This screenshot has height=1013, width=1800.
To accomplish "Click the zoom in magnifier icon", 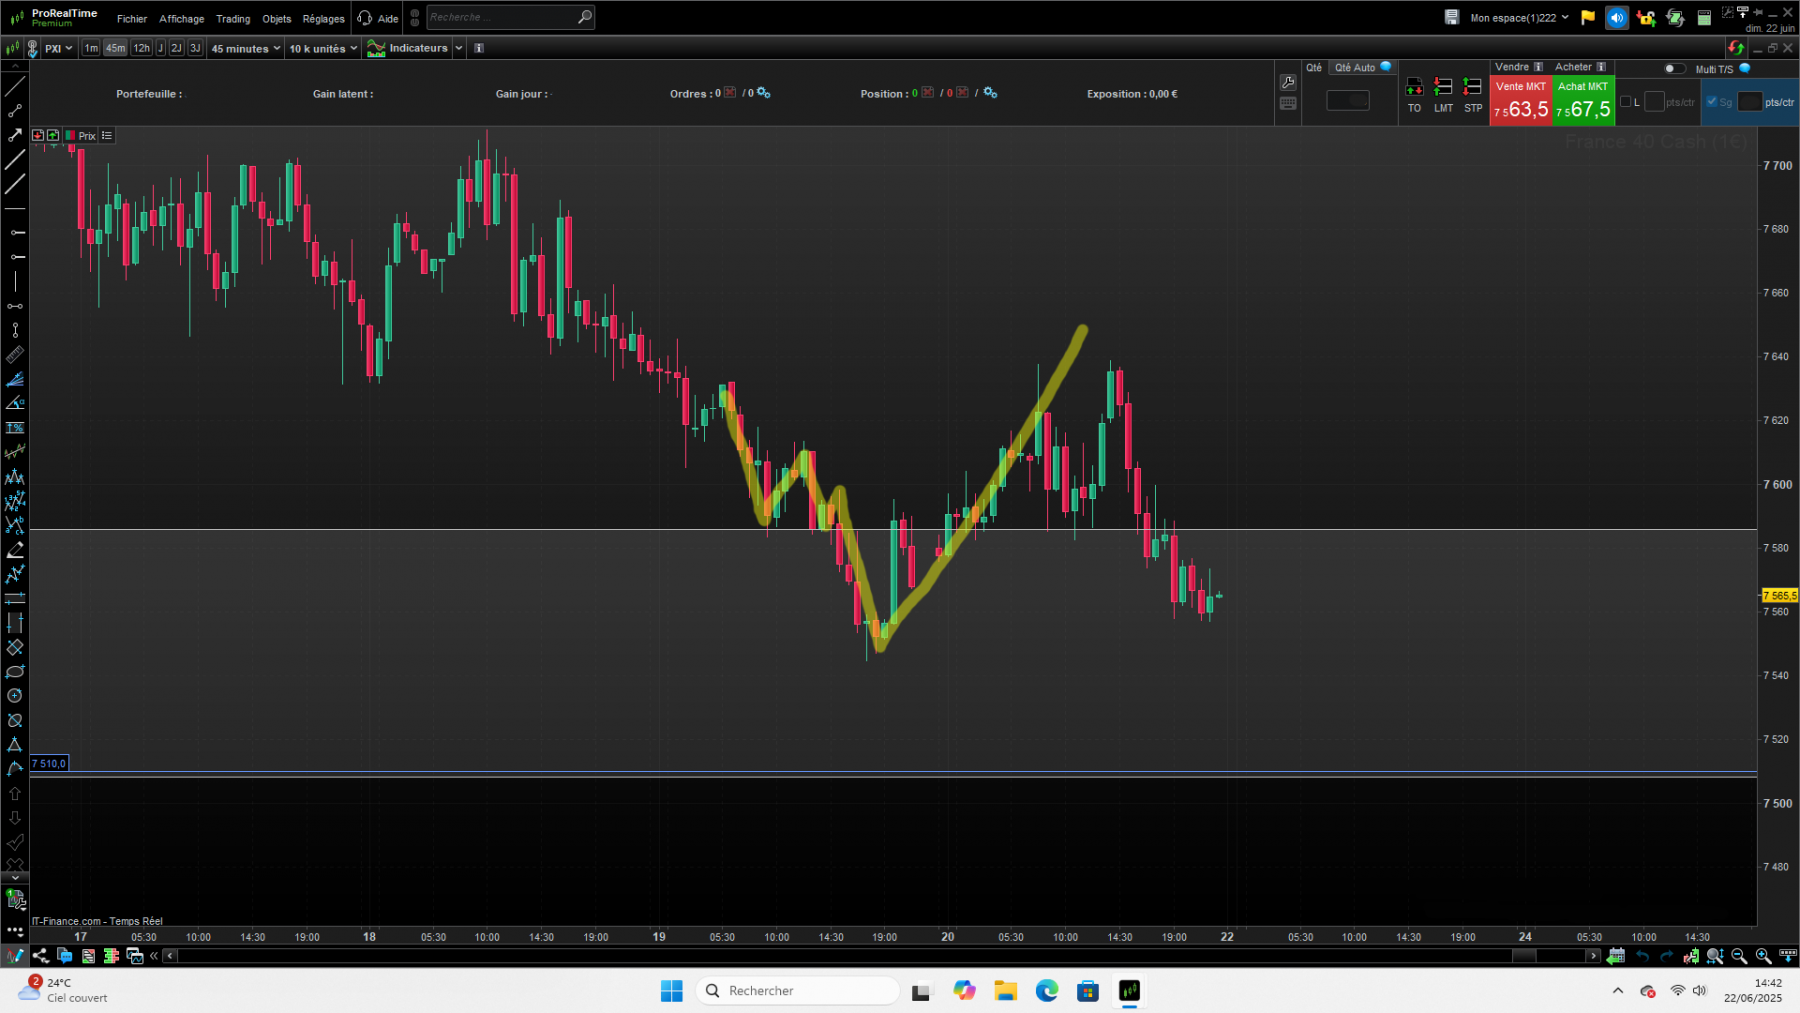I will pos(1763,956).
